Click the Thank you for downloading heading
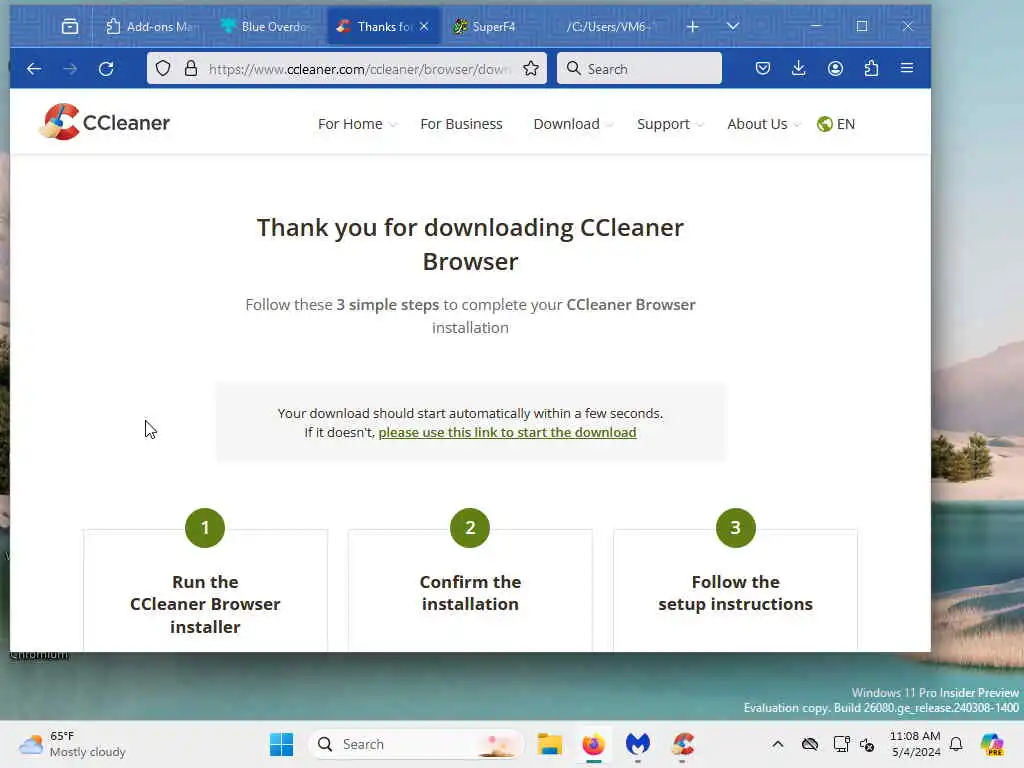This screenshot has width=1024, height=768. [470, 244]
